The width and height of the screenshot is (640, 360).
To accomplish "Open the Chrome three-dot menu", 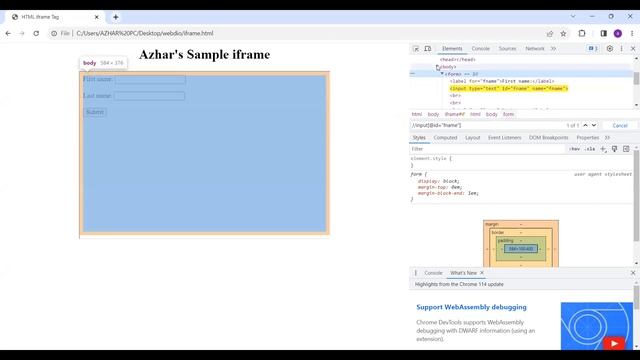I will click(x=632, y=33).
